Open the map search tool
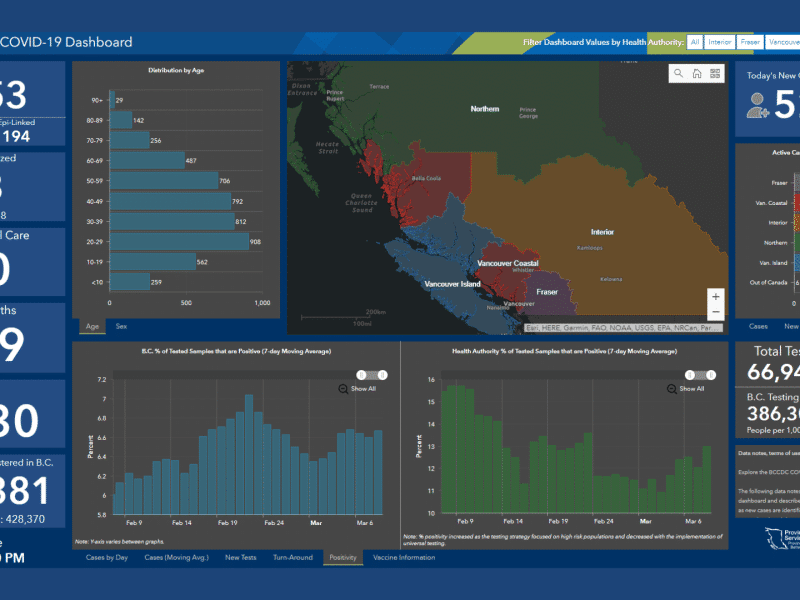 coord(679,73)
